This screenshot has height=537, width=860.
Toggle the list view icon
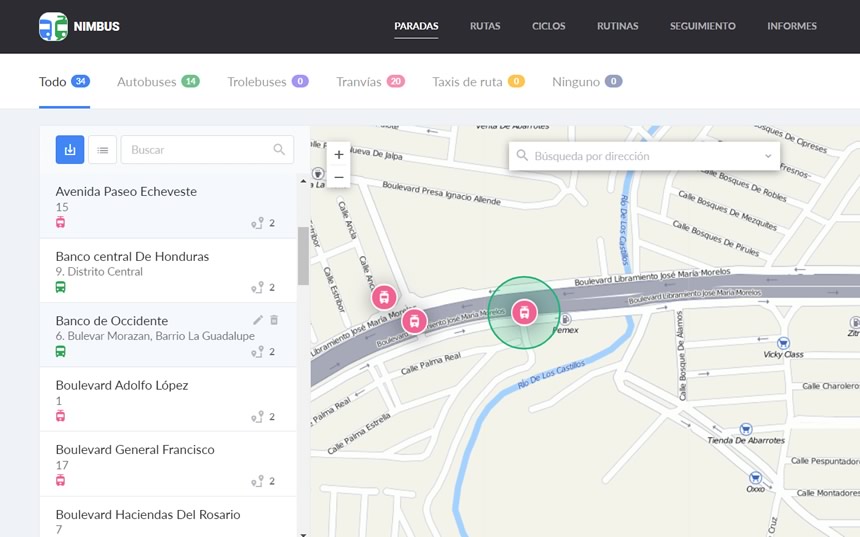[x=102, y=150]
